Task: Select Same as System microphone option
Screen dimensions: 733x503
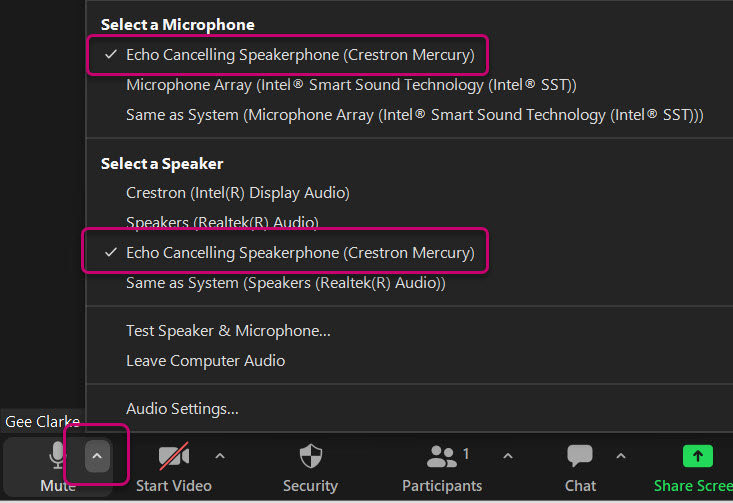Action: point(415,115)
